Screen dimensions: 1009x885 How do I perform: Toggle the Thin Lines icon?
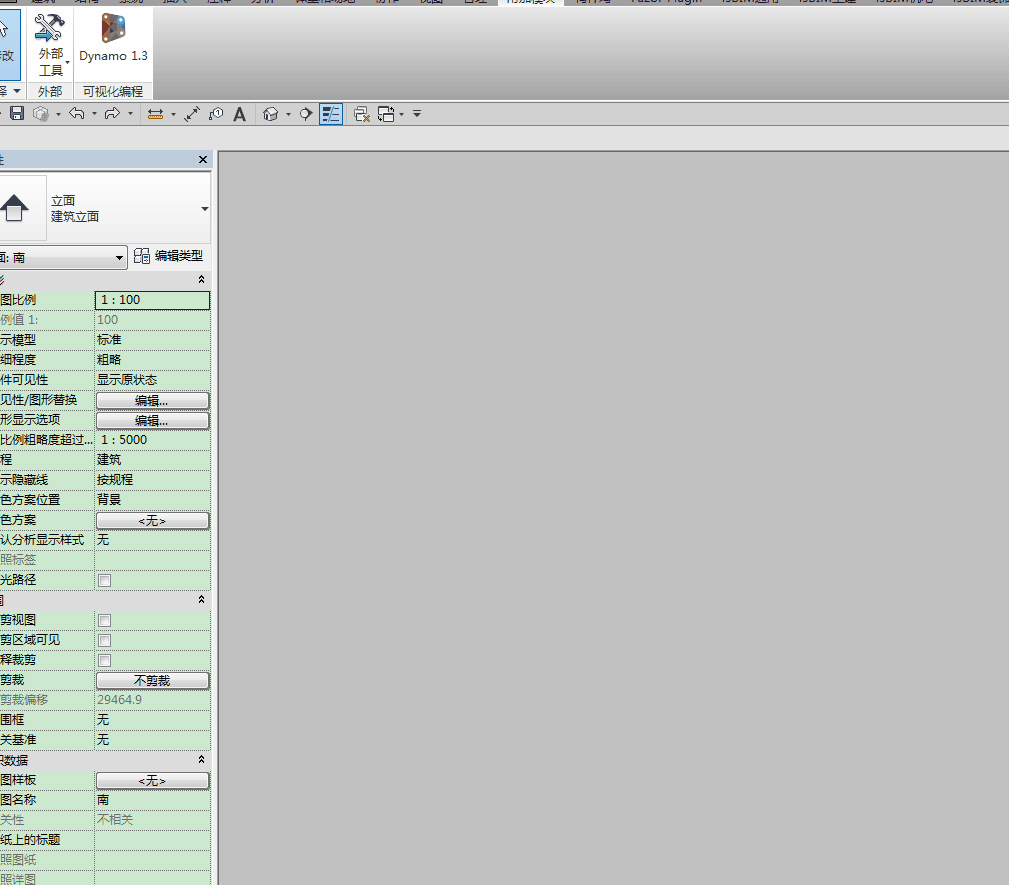331,114
